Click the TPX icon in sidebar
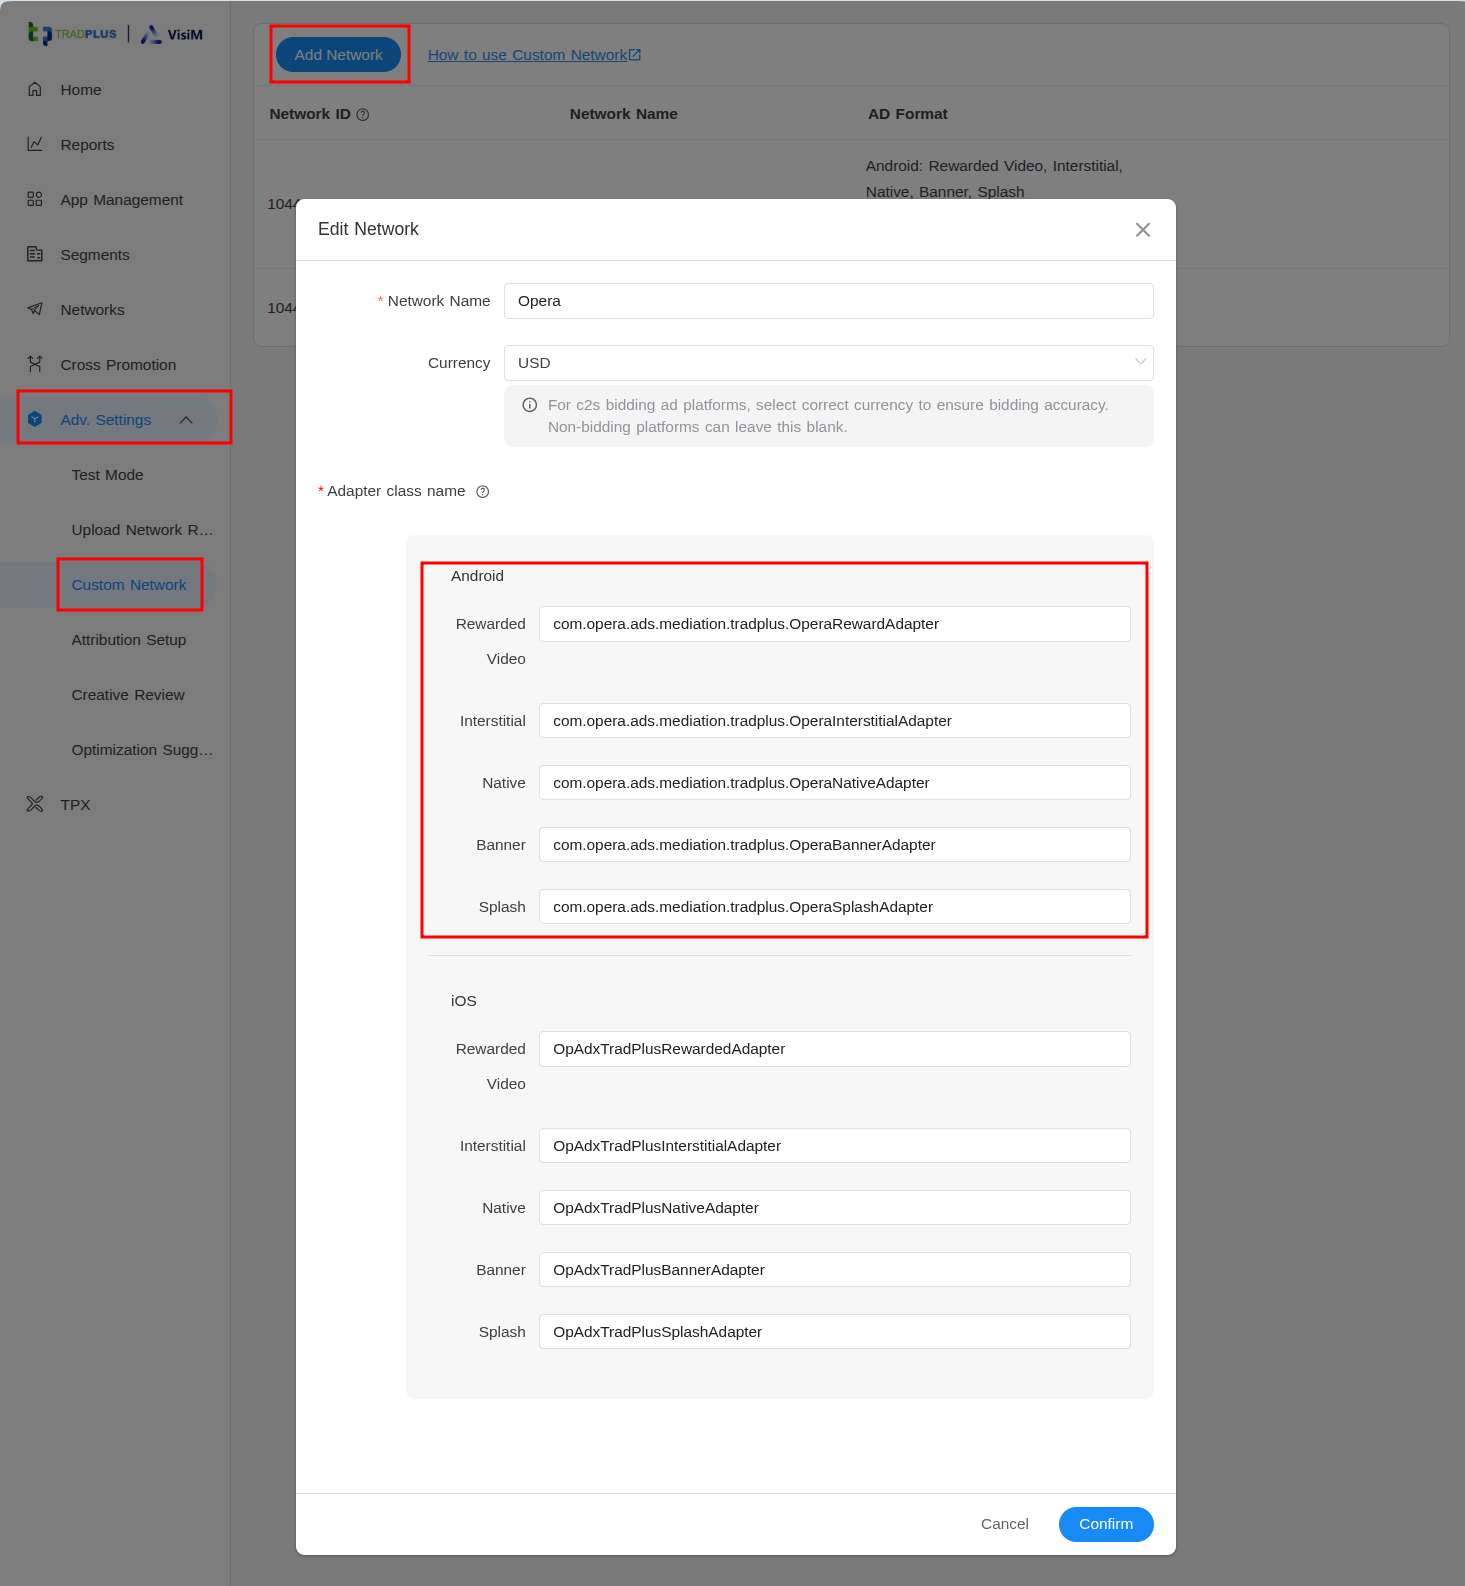This screenshot has height=1586, width=1465. coord(35,804)
